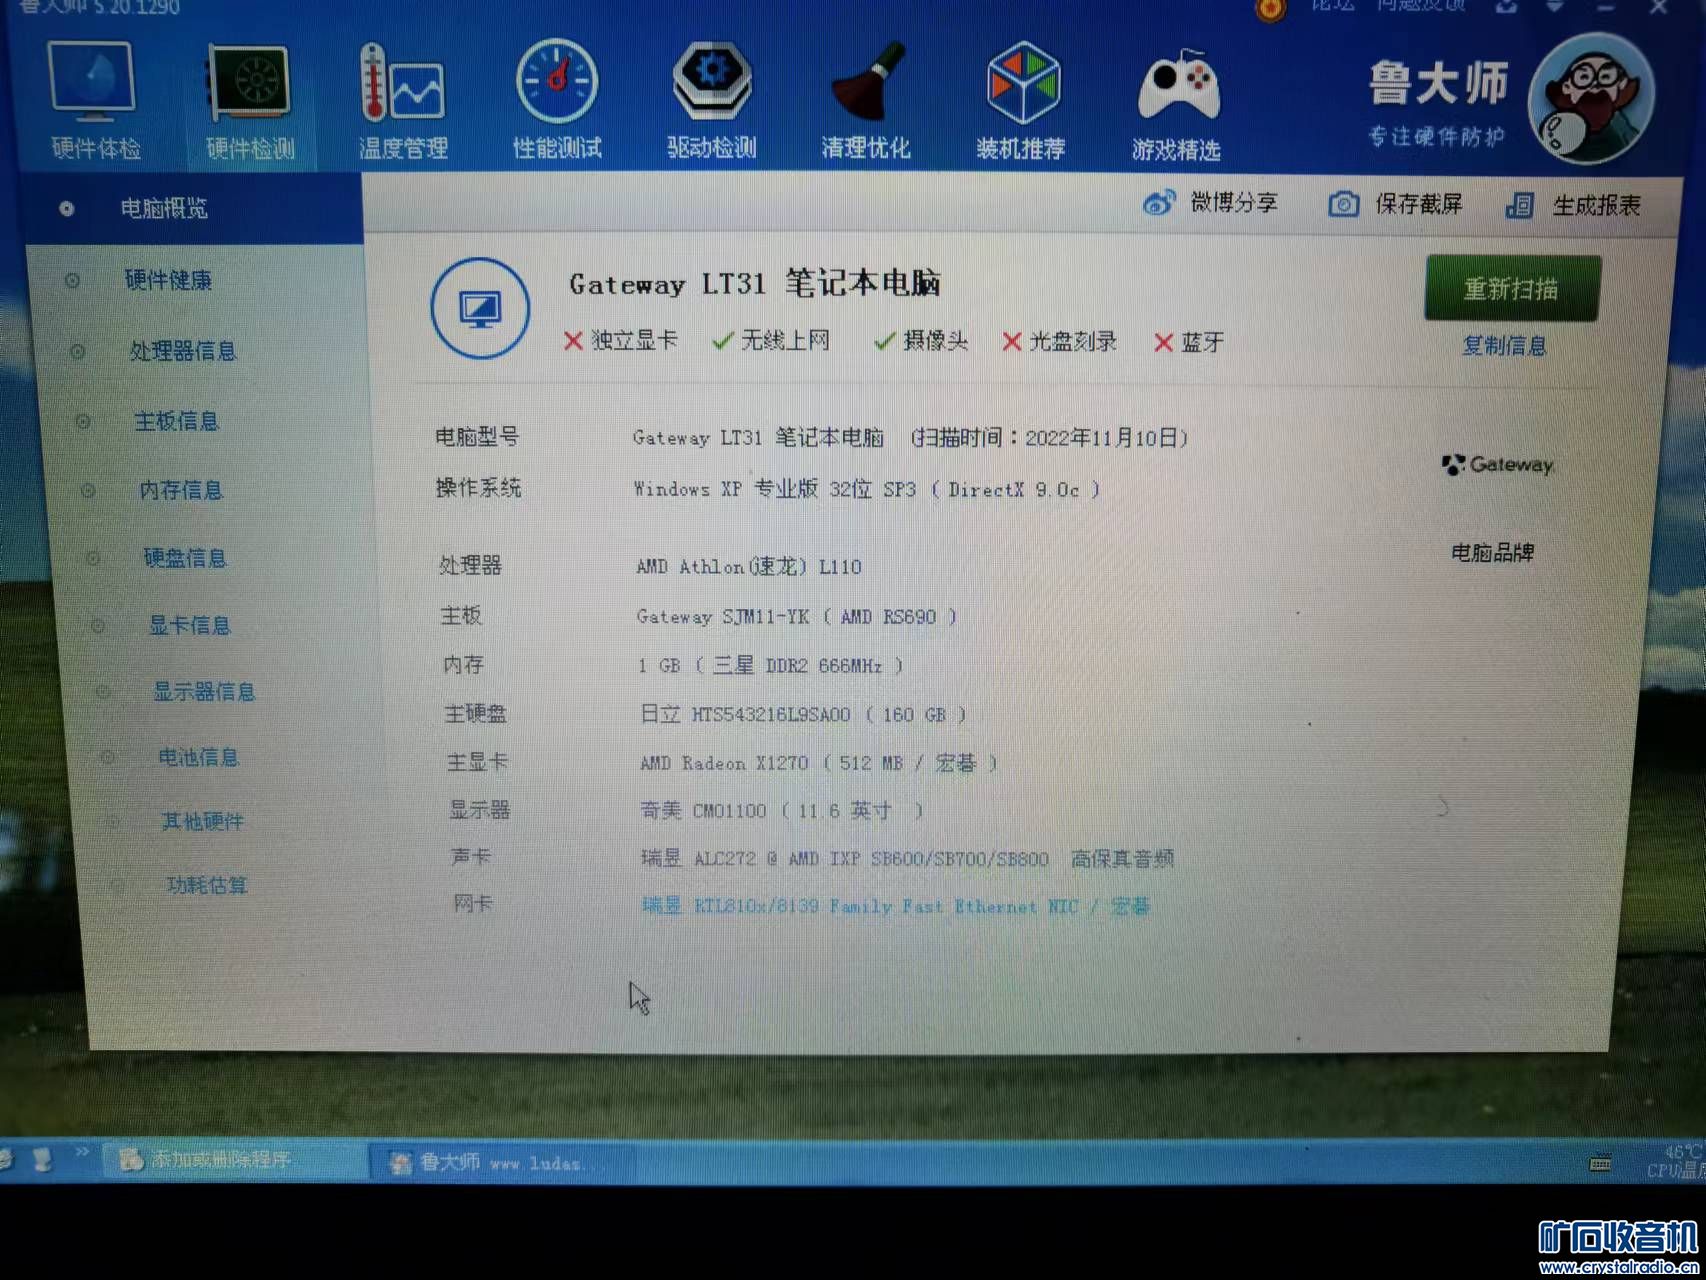
Task: Click the 蓝牙 status indicator
Action: tap(1189, 343)
